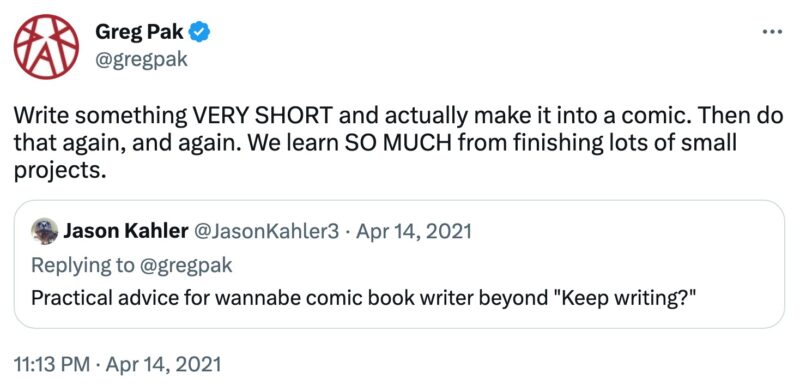
Task: Open the three-dot more options menu
Action: (771, 33)
